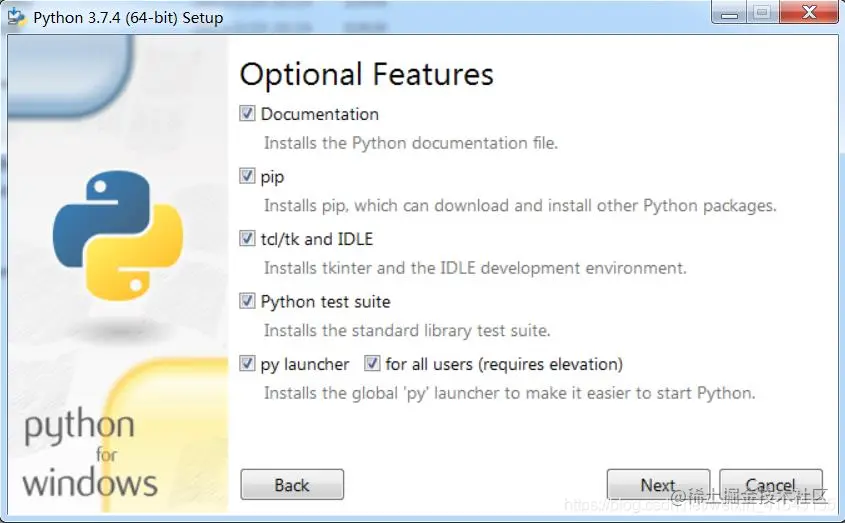Click the Python installer icon in title bar

click(x=16, y=17)
